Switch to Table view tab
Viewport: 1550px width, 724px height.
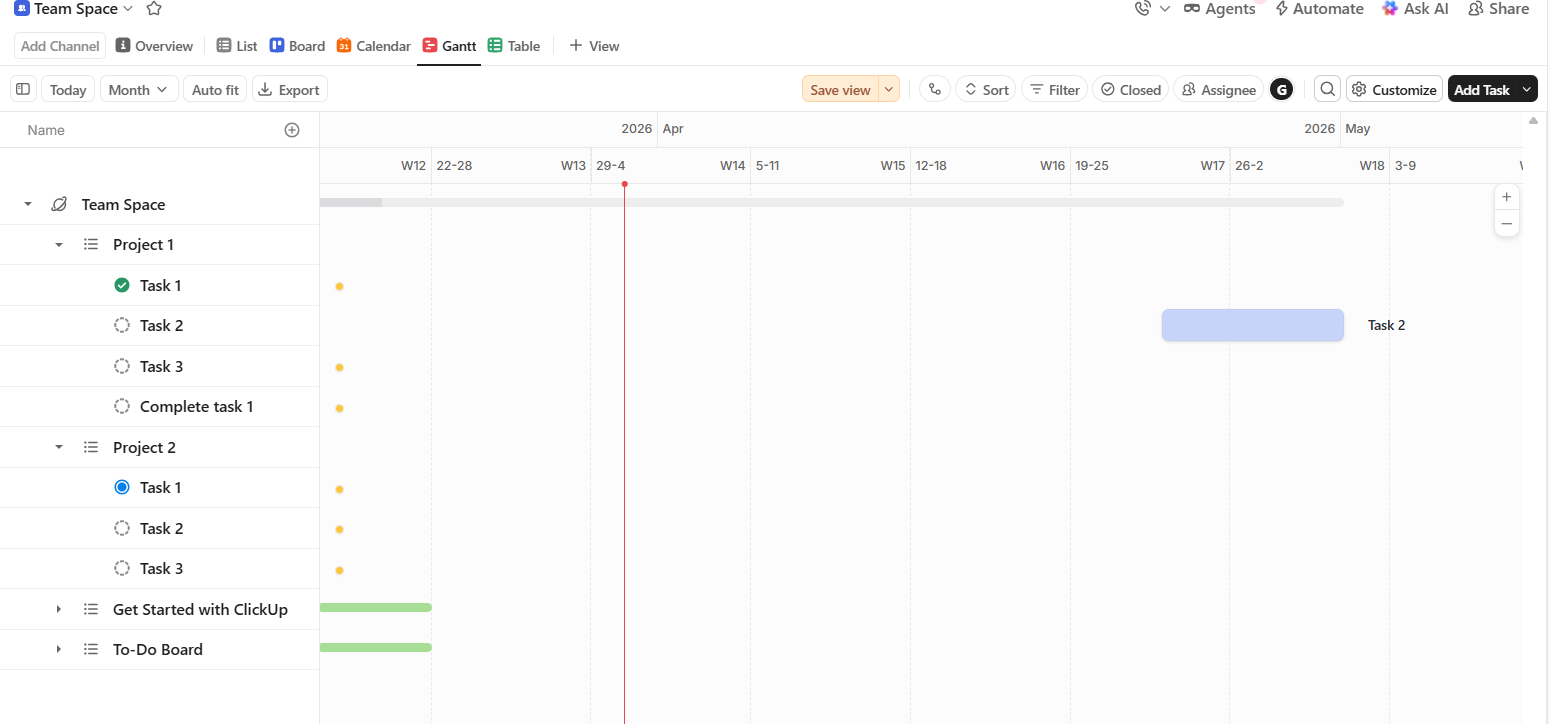(514, 46)
